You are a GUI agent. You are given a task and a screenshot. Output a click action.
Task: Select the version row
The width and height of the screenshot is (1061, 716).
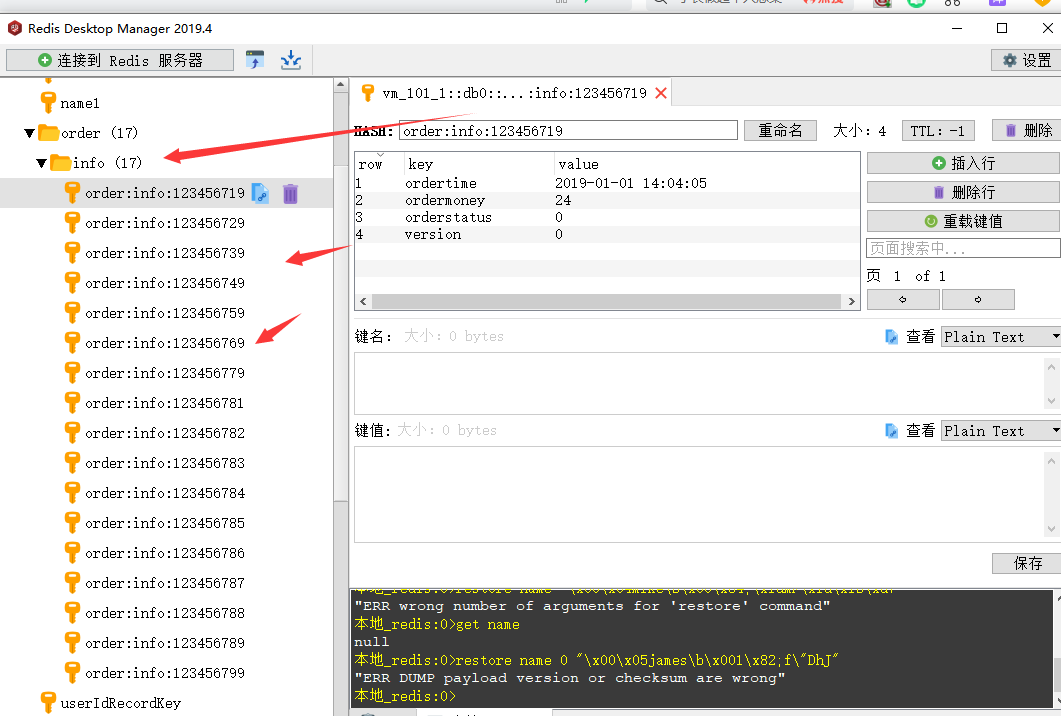(607, 234)
